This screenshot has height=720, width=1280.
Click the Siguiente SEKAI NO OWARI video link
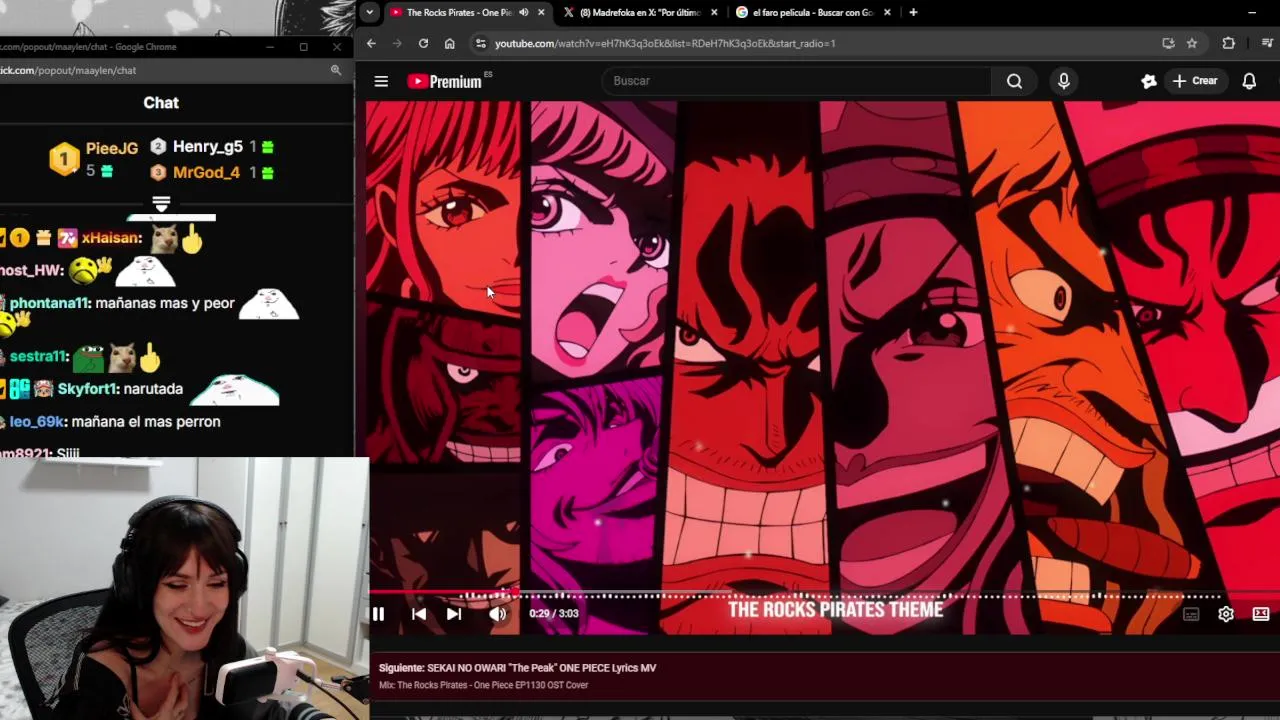point(517,668)
